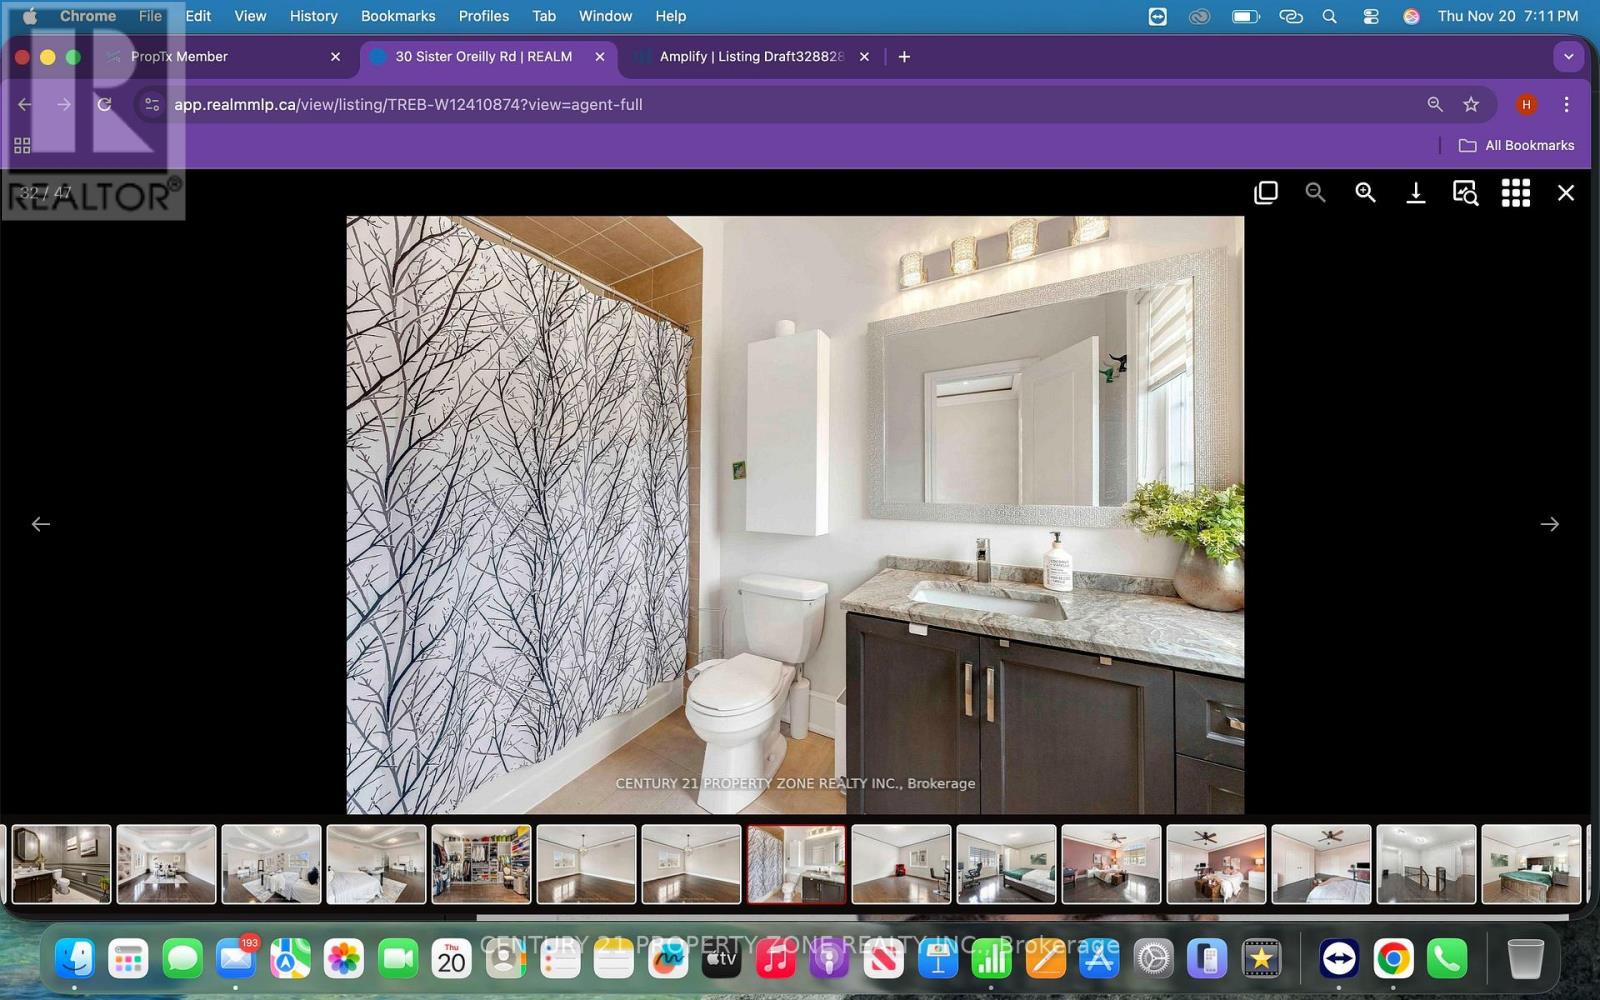The width and height of the screenshot is (1600, 1000).
Task: Close the photo viewer
Action: click(x=1566, y=193)
